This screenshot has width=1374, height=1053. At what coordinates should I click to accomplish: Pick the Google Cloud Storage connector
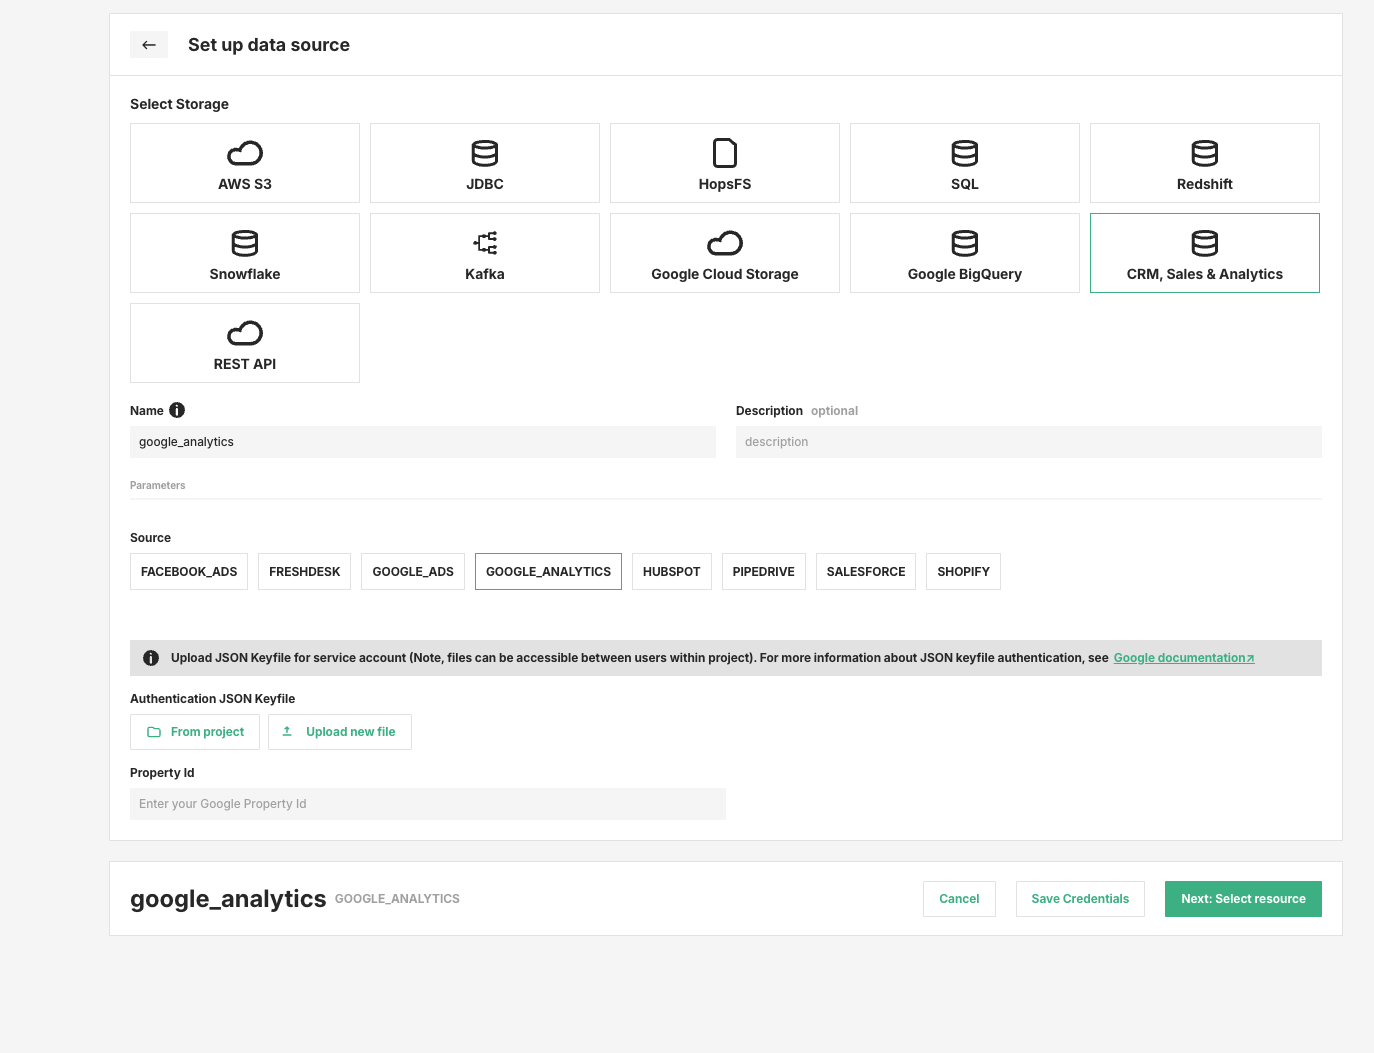click(x=724, y=252)
